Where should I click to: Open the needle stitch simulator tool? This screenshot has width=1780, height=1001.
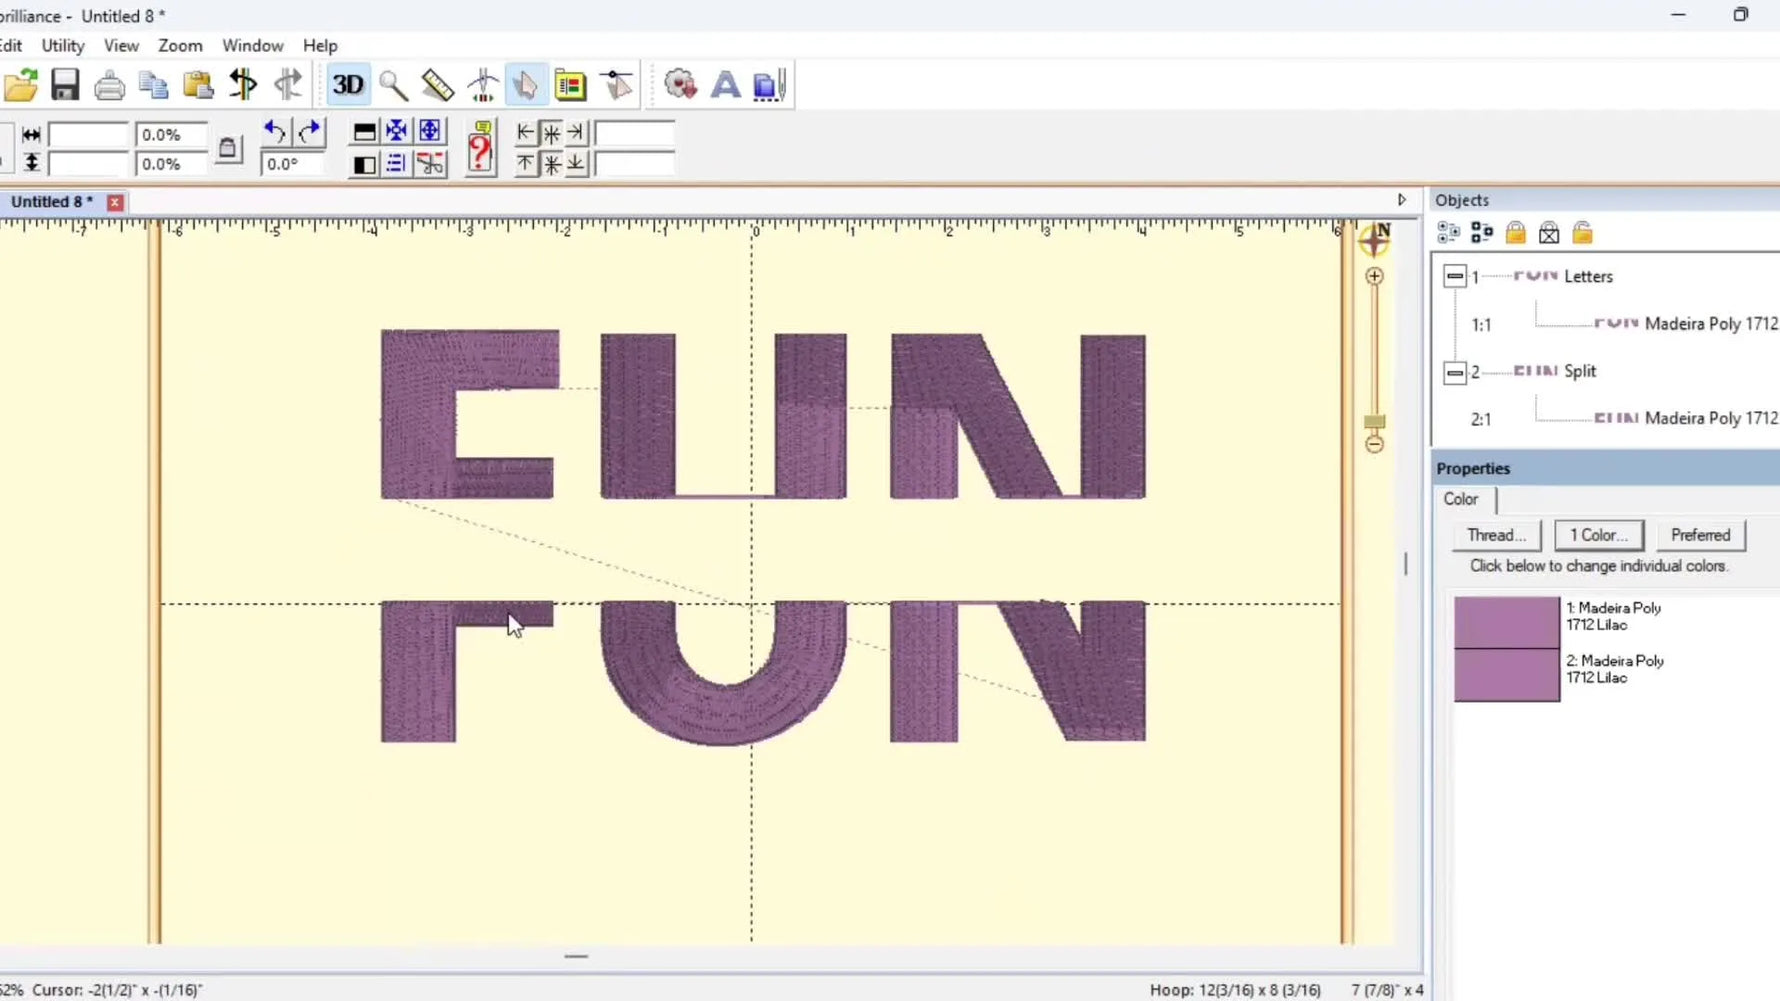coord(483,86)
